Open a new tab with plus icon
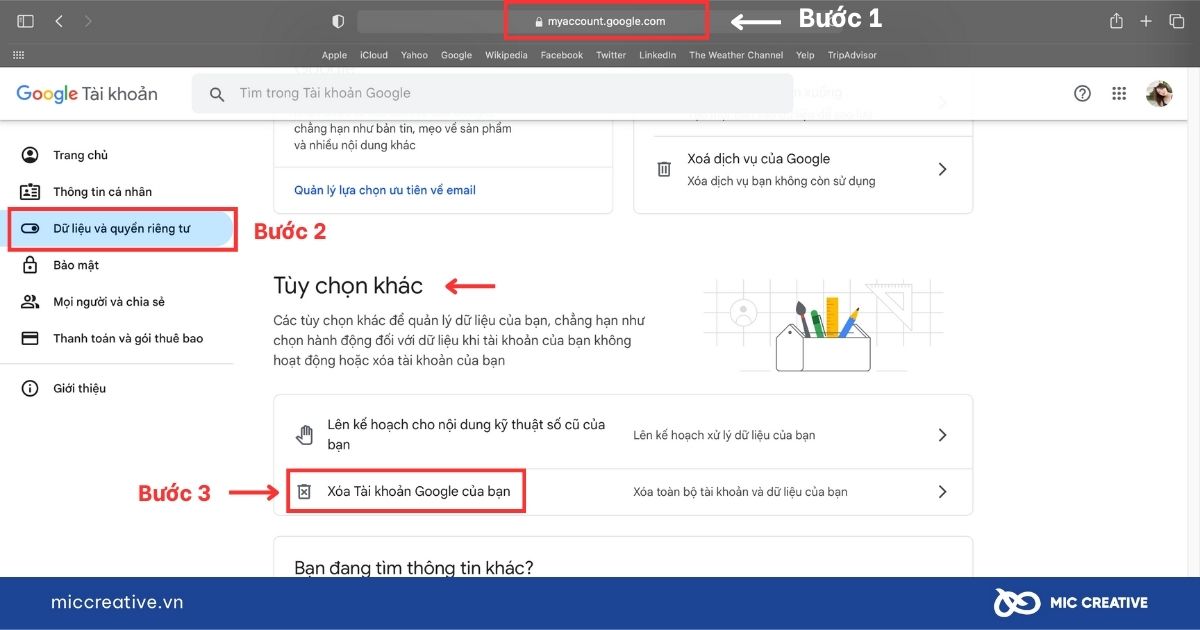1200x630 pixels. click(x=1147, y=21)
